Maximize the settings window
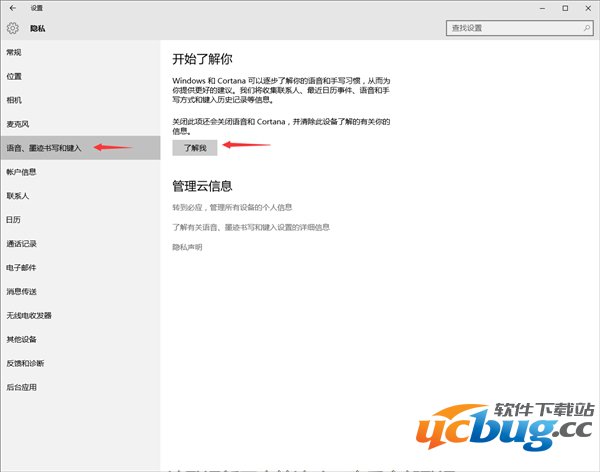The image size is (600, 472). 565,8
